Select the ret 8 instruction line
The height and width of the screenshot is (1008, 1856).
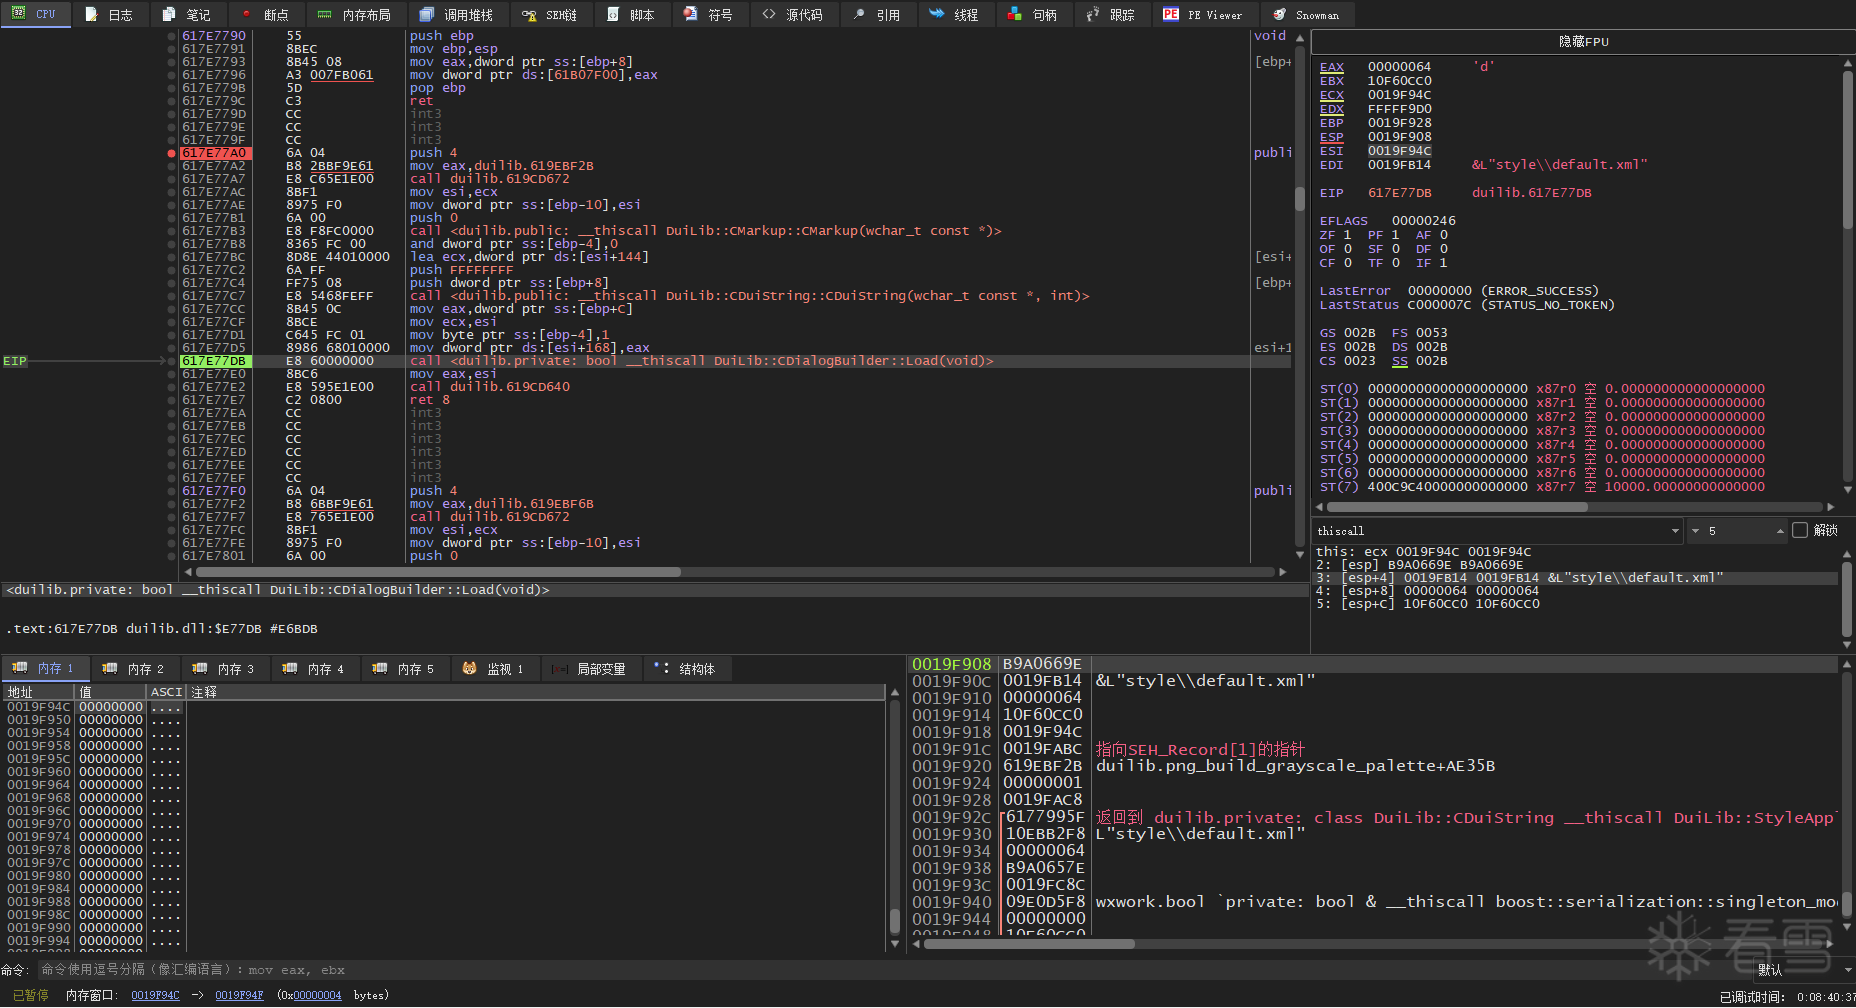click(735, 400)
